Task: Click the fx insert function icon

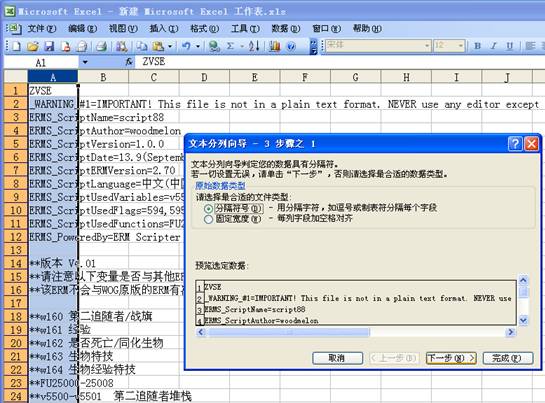Action: (x=129, y=62)
